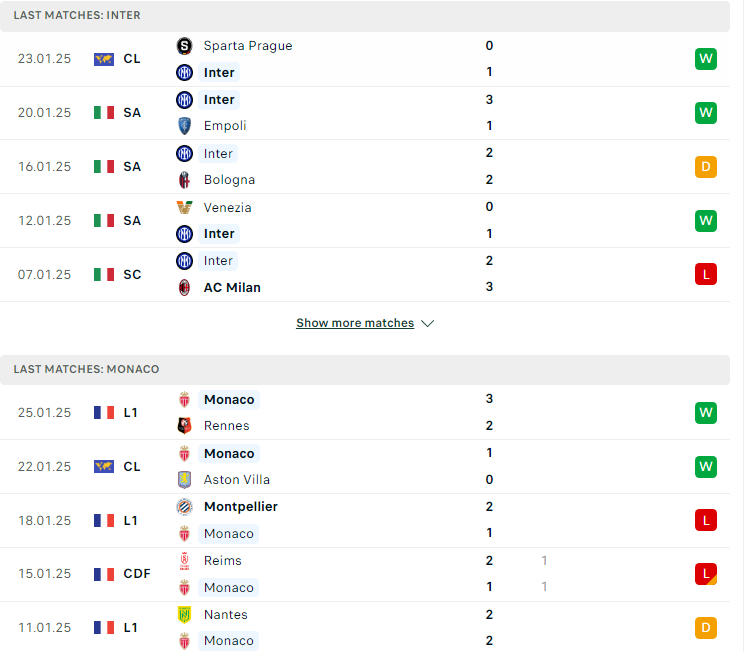This screenshot has width=744, height=652.
Task: Open the Monaco vs Rennes match row
Action: point(364,412)
